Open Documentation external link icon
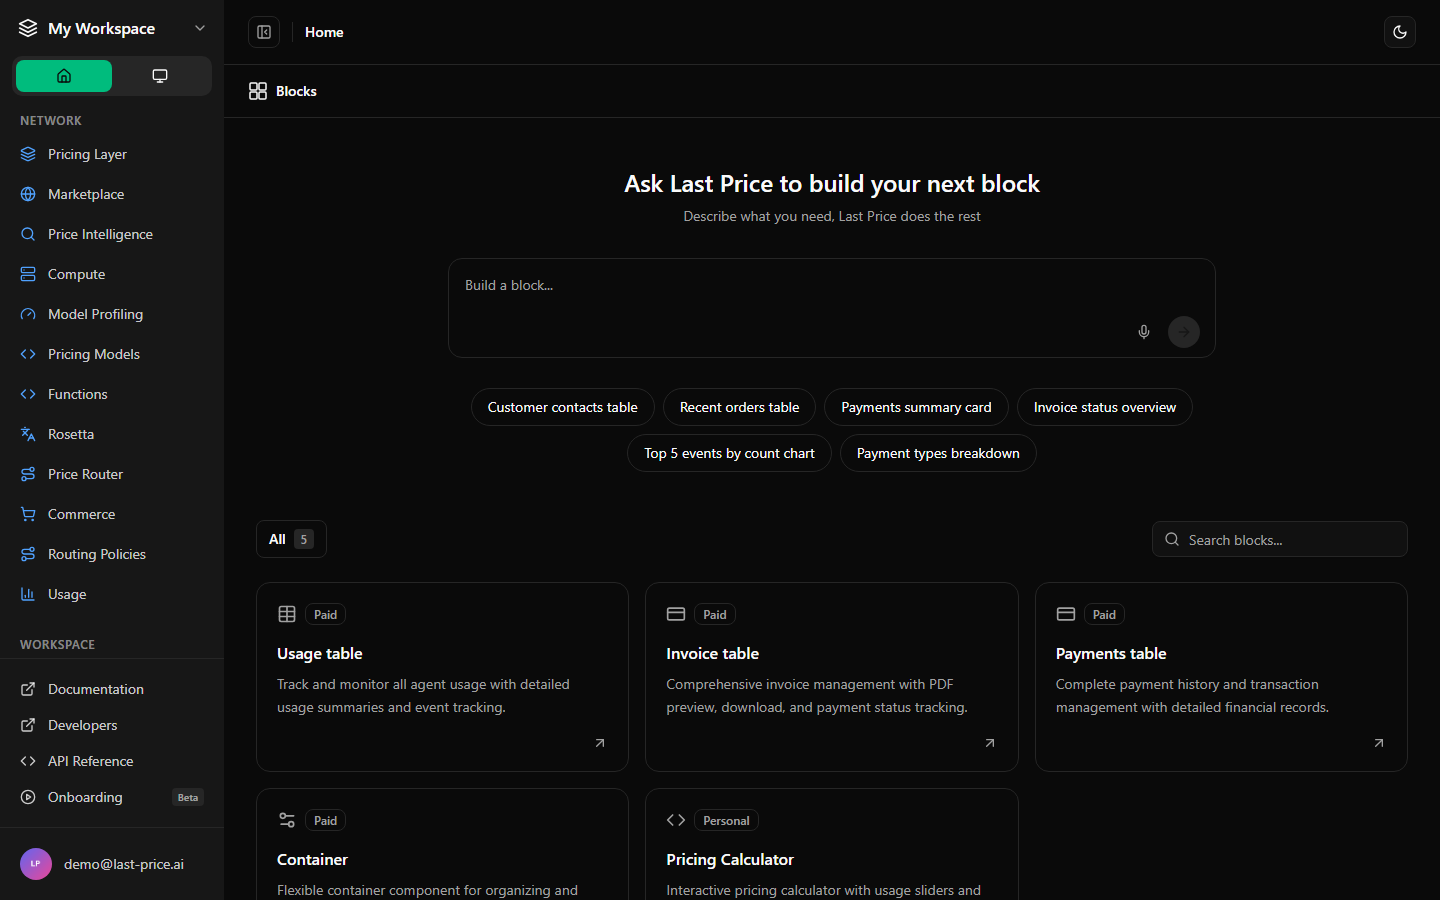 pos(28,689)
